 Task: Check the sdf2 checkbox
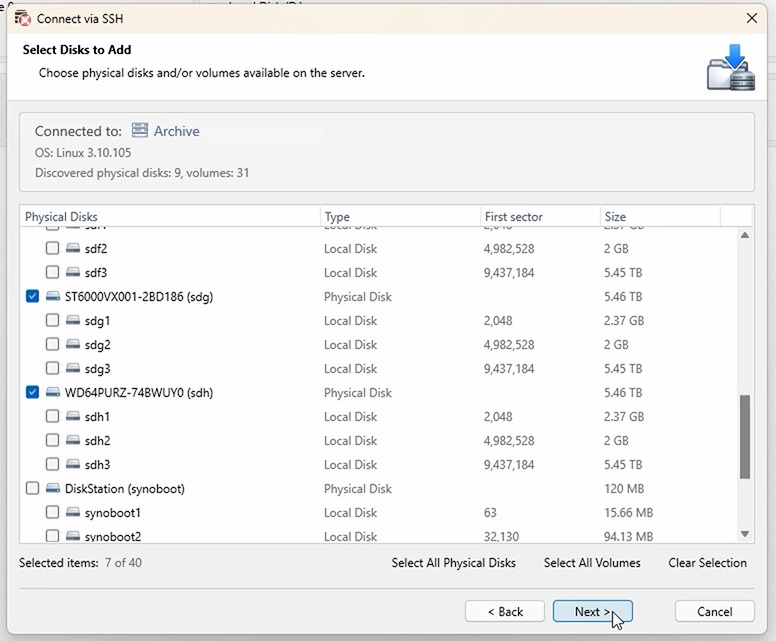(x=52, y=248)
